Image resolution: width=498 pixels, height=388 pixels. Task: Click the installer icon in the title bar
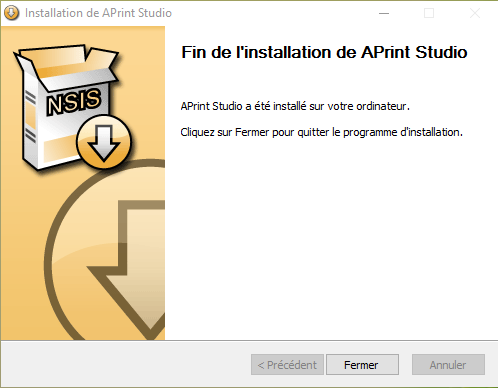(12, 13)
